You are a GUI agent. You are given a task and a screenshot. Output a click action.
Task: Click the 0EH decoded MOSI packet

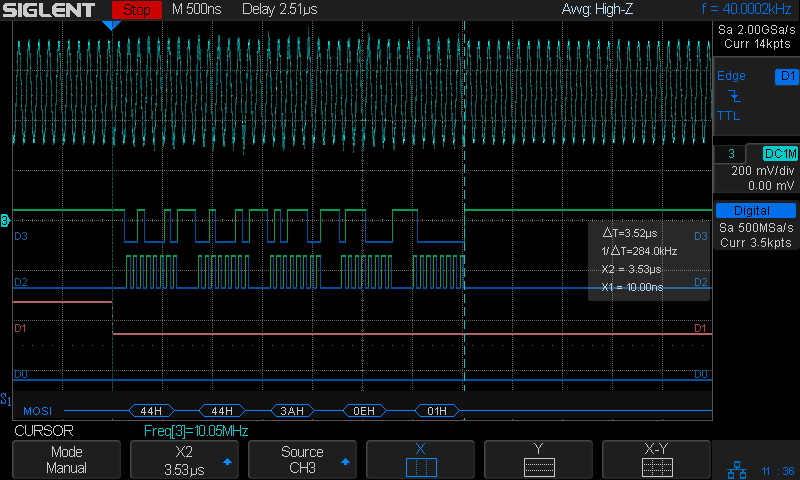(x=364, y=411)
